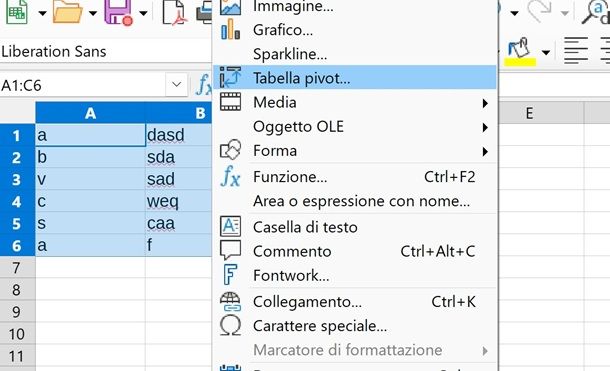Choose Collegamento... menu entry

[x=355, y=302]
